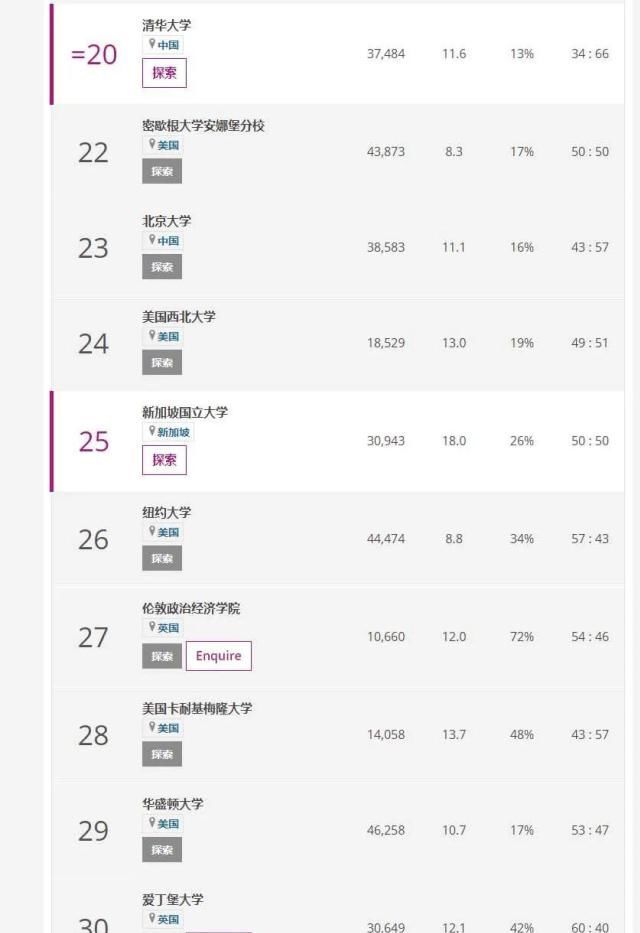Select the 华盛顿大学 university title
640x933 pixels.
(172, 804)
